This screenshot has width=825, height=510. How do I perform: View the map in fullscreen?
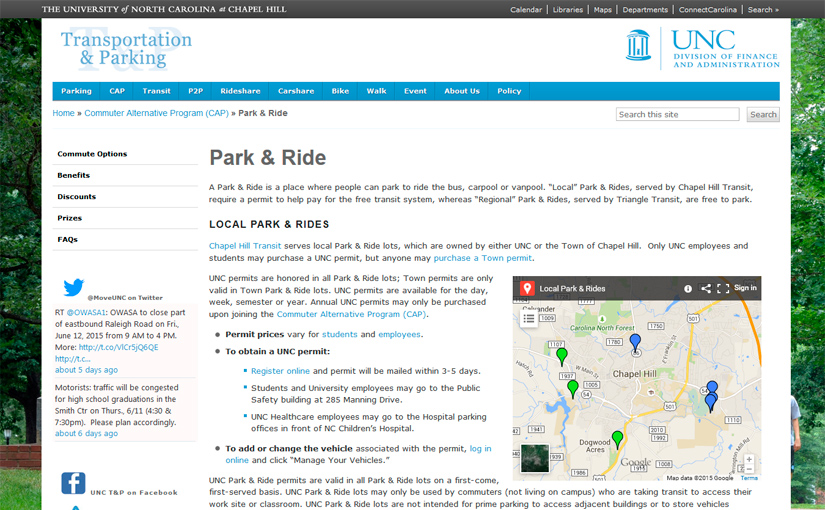coord(723,288)
